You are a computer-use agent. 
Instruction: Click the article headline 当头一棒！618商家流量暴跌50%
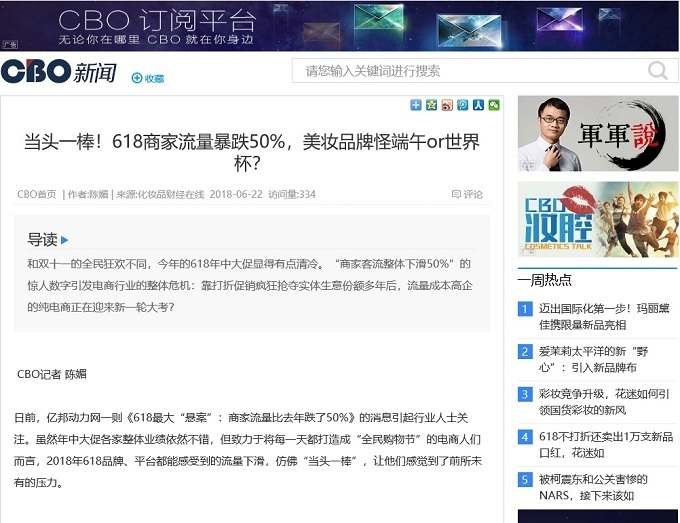click(252, 152)
